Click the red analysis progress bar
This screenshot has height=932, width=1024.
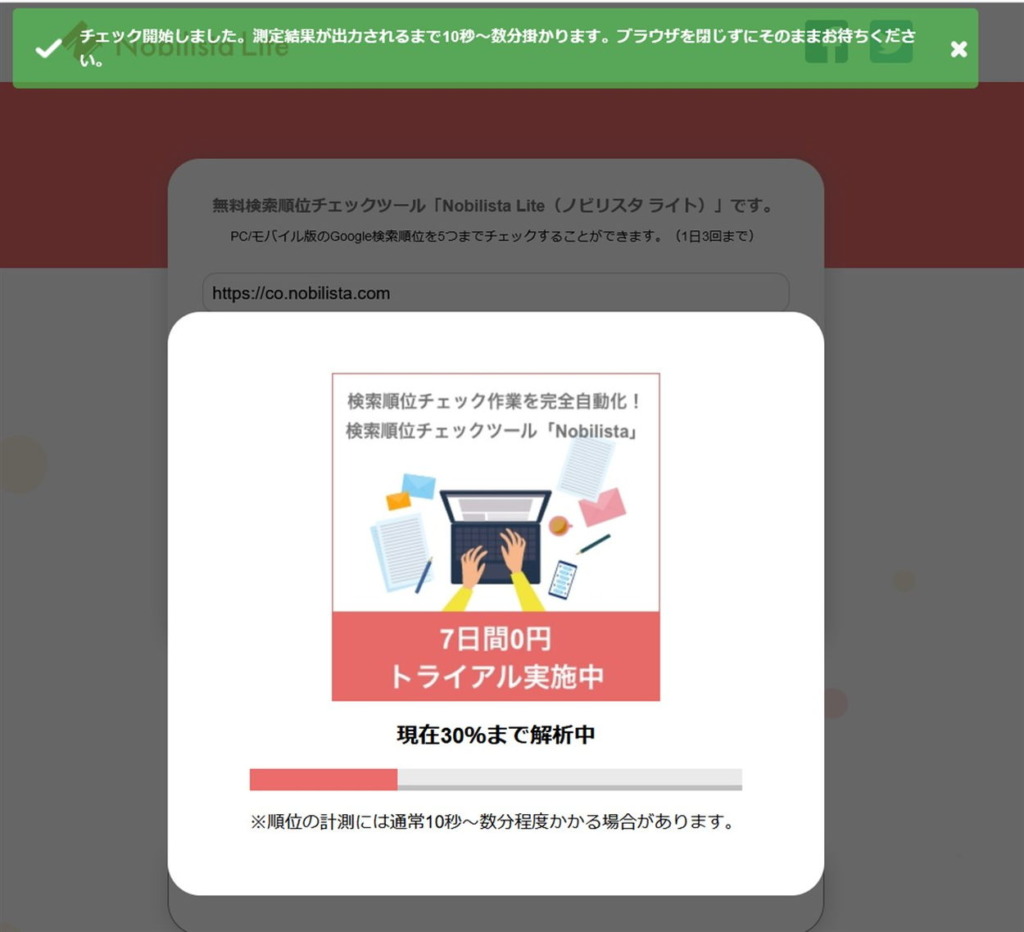point(496,779)
